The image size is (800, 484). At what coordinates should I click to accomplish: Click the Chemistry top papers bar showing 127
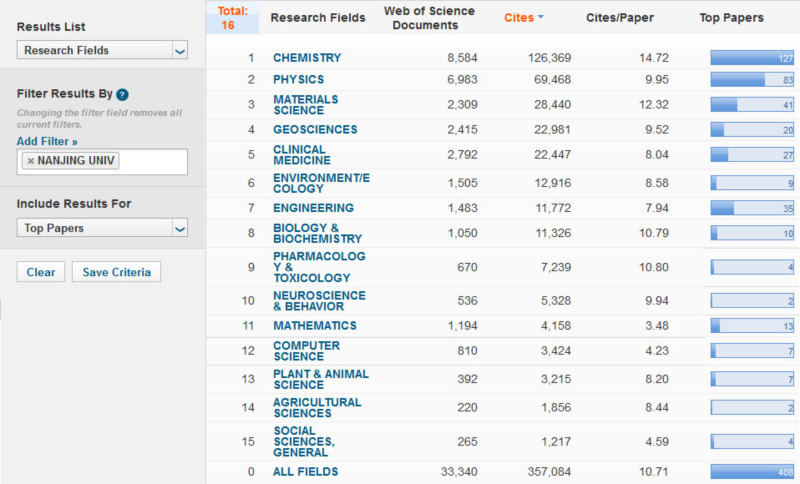(x=752, y=58)
